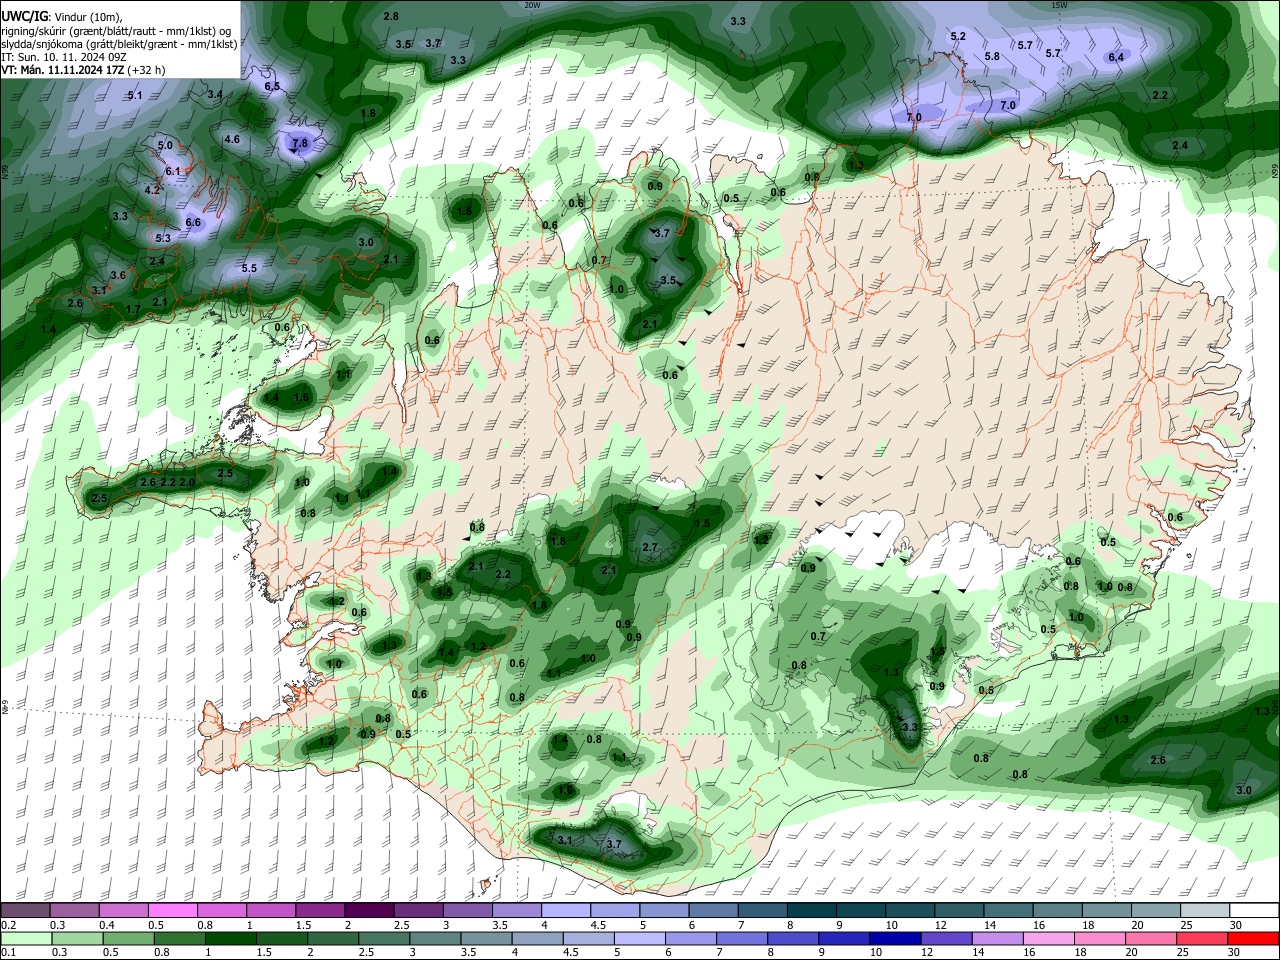The height and width of the screenshot is (960, 1280).
Task: Click the 2.8 value at the map top
Action: coord(391,16)
